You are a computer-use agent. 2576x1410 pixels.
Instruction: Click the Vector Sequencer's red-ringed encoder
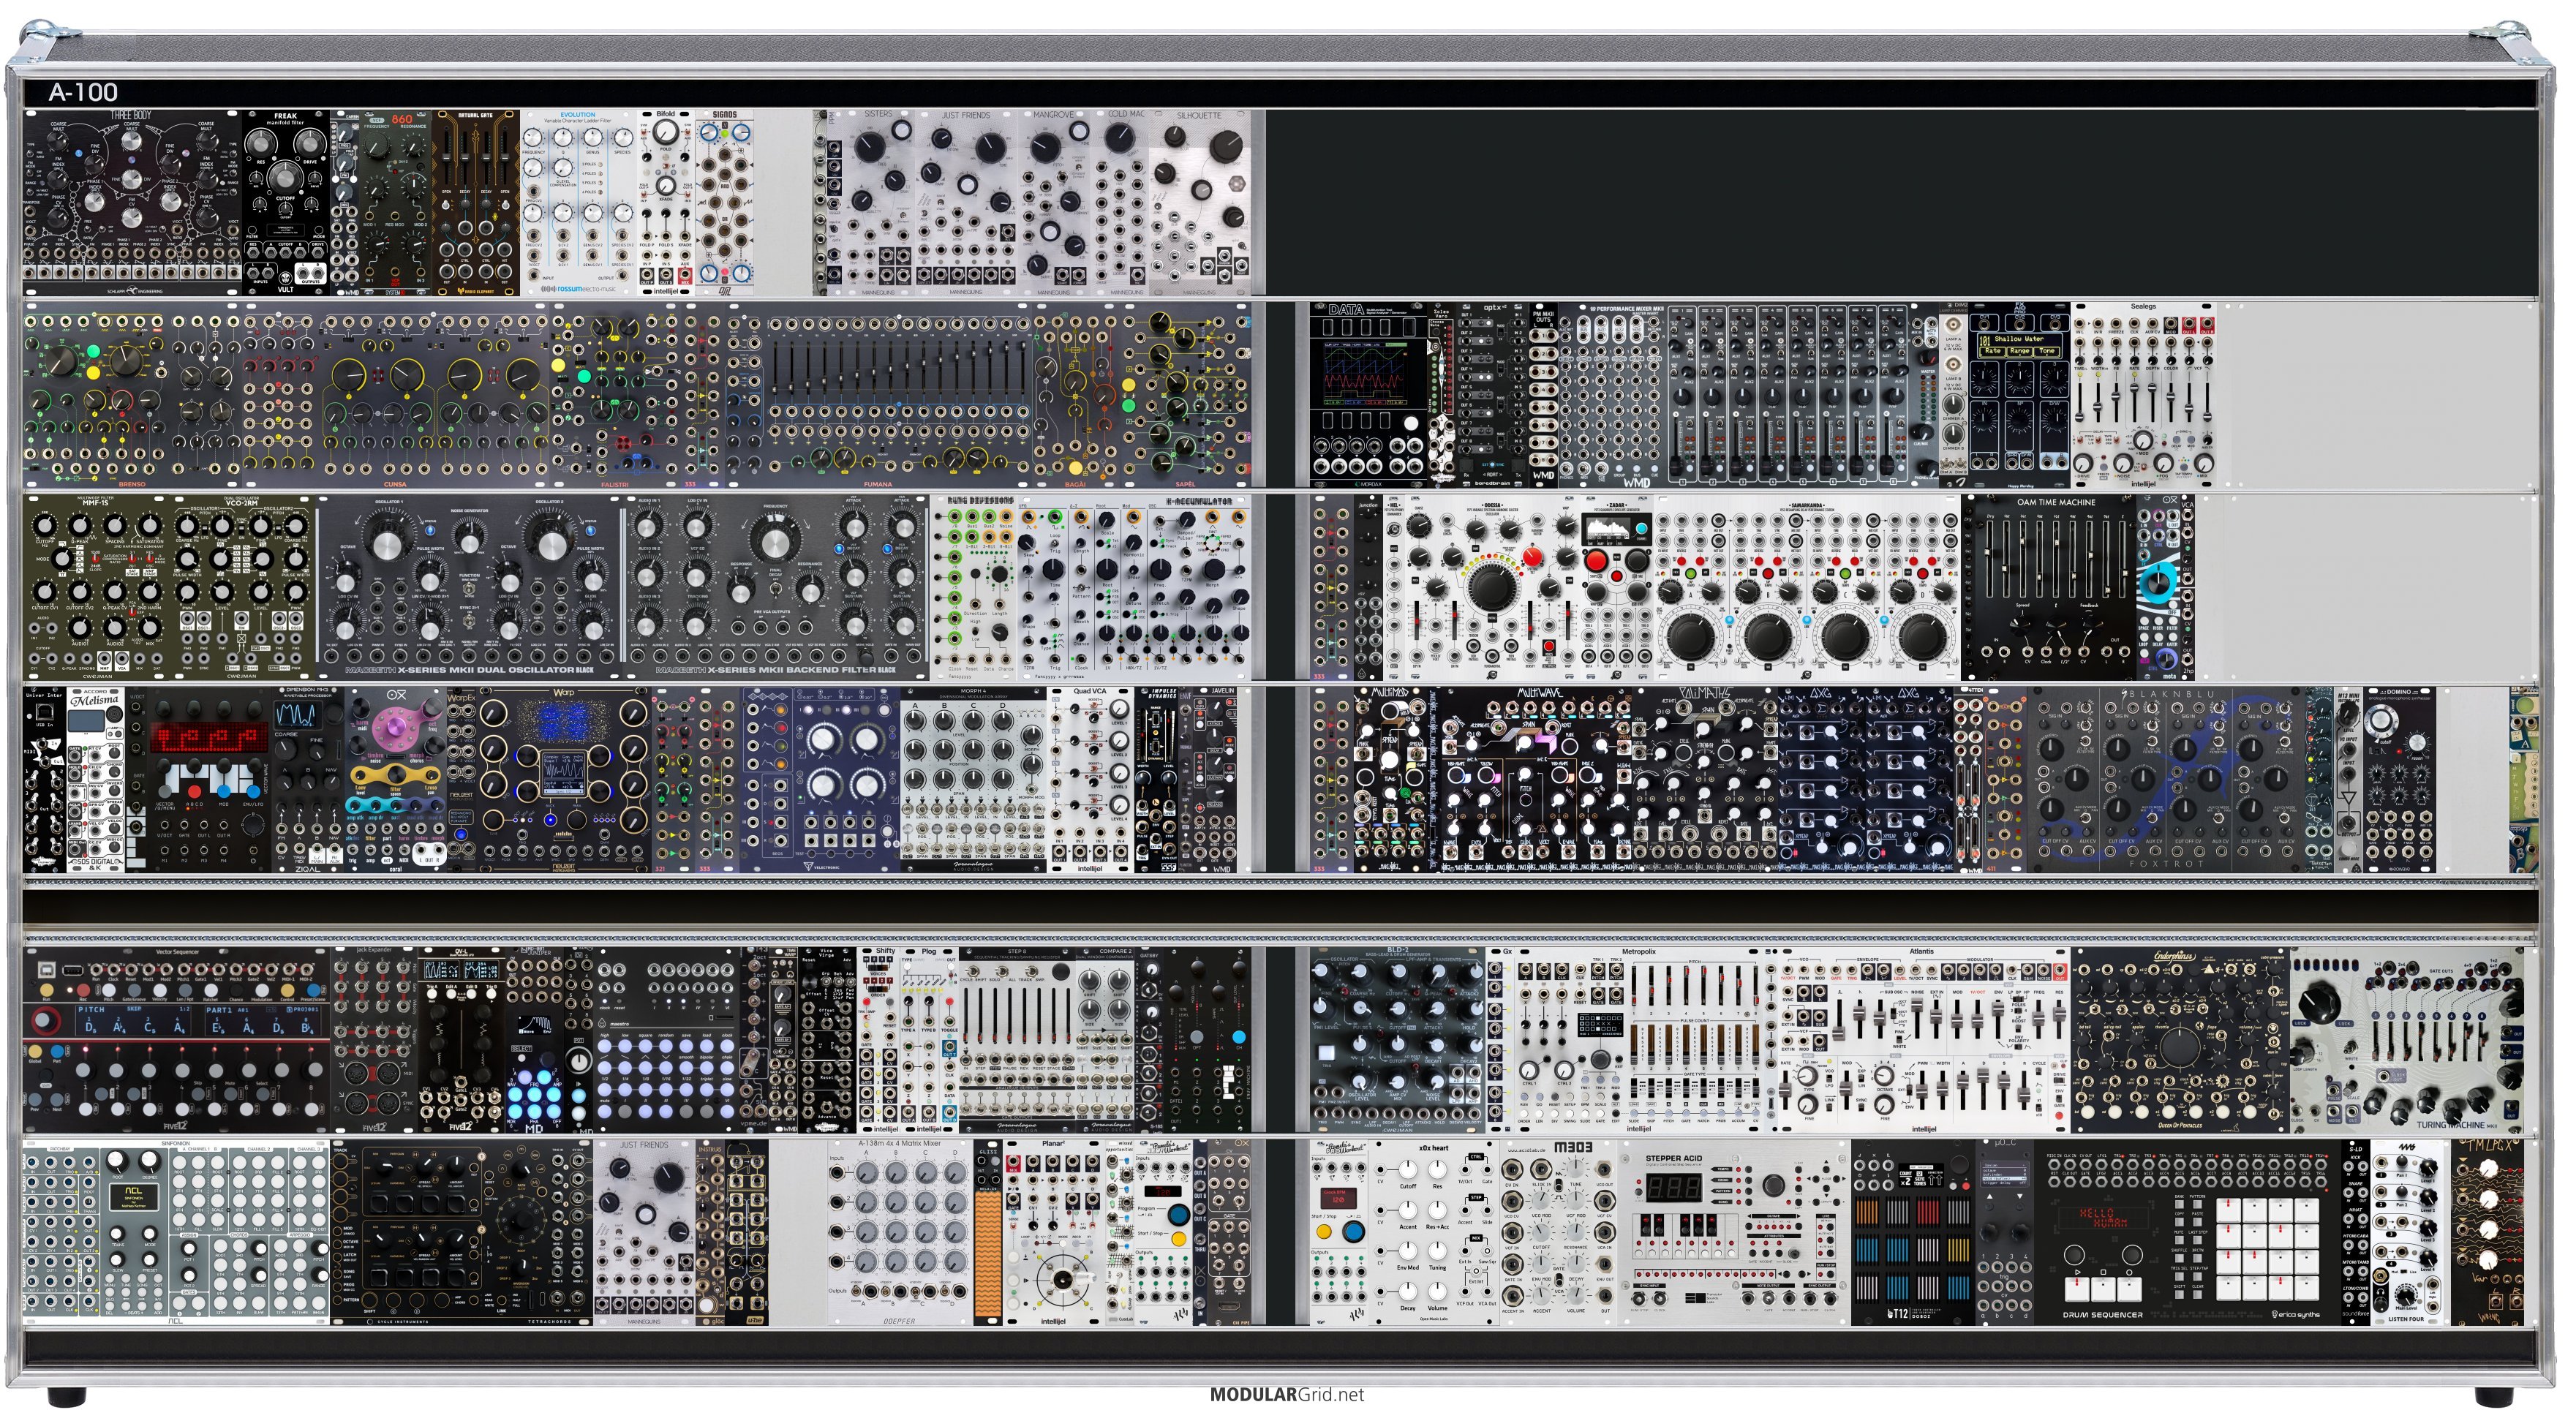(x=45, y=1021)
